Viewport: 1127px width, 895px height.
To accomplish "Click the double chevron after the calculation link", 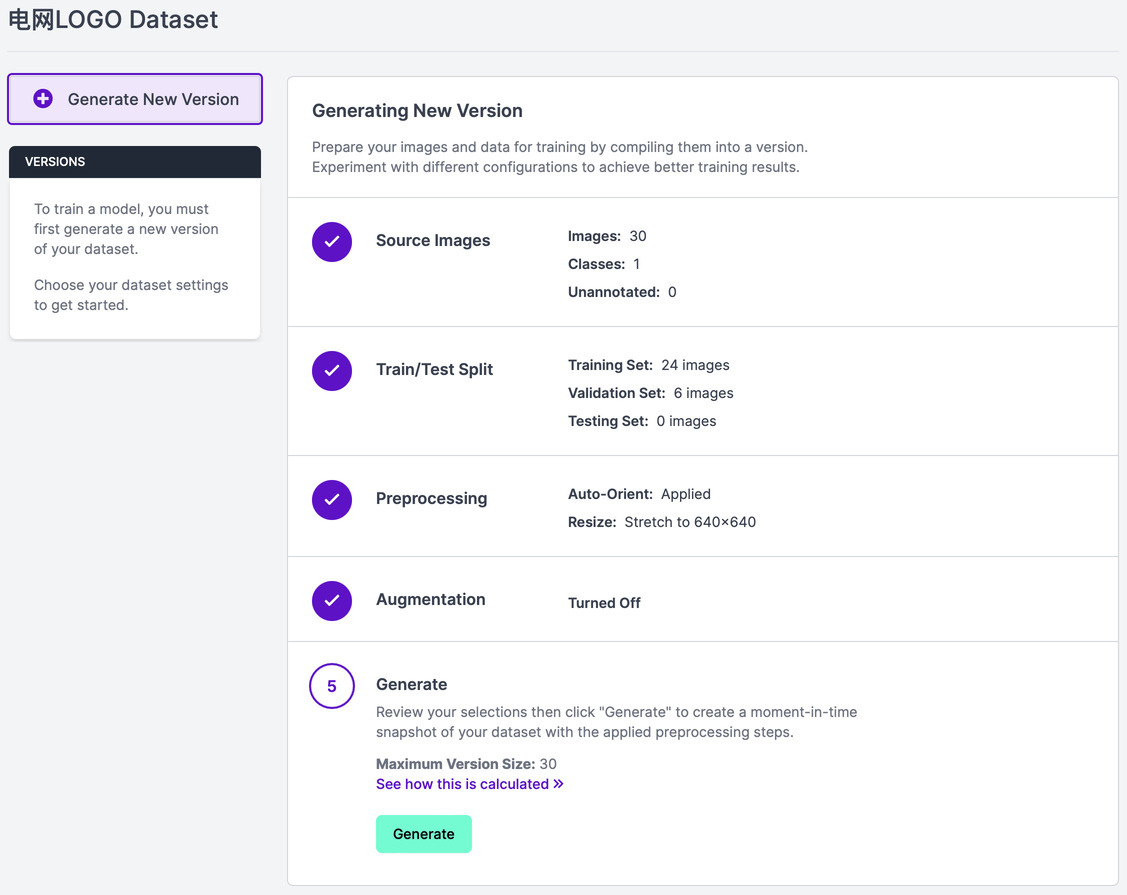I will (x=559, y=784).
